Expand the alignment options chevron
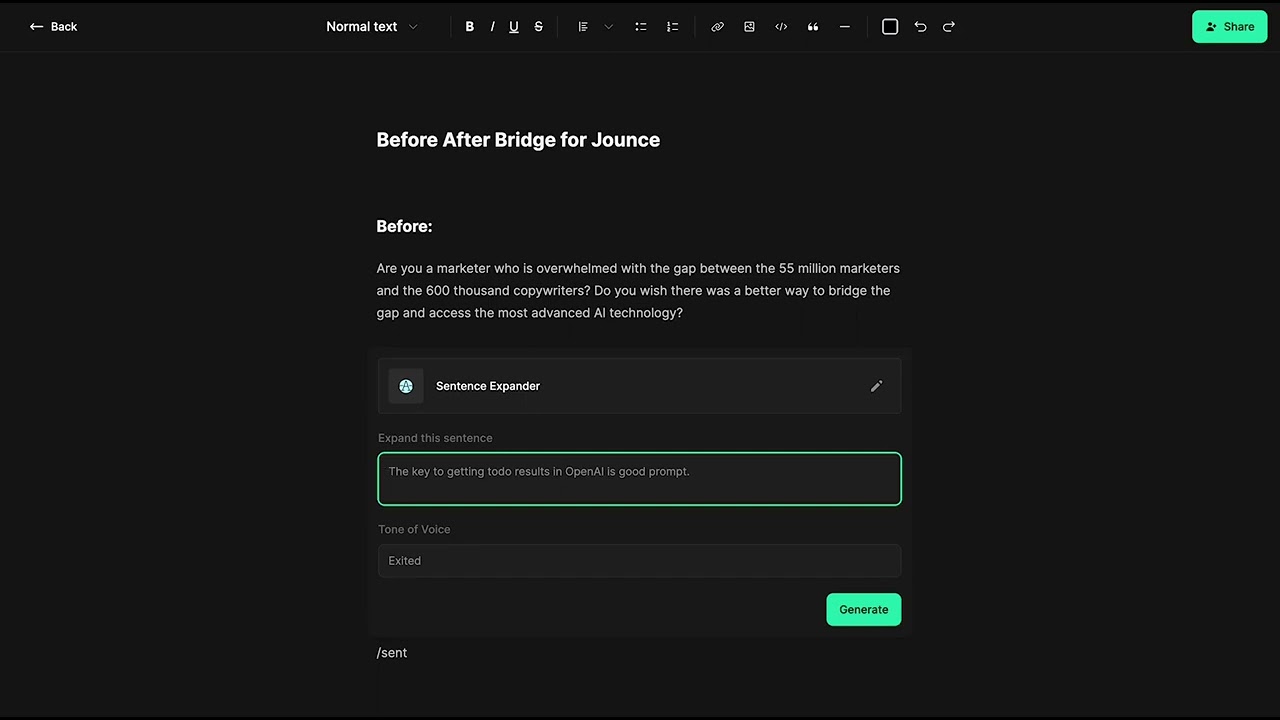Image resolution: width=1280 pixels, height=720 pixels. pos(608,27)
